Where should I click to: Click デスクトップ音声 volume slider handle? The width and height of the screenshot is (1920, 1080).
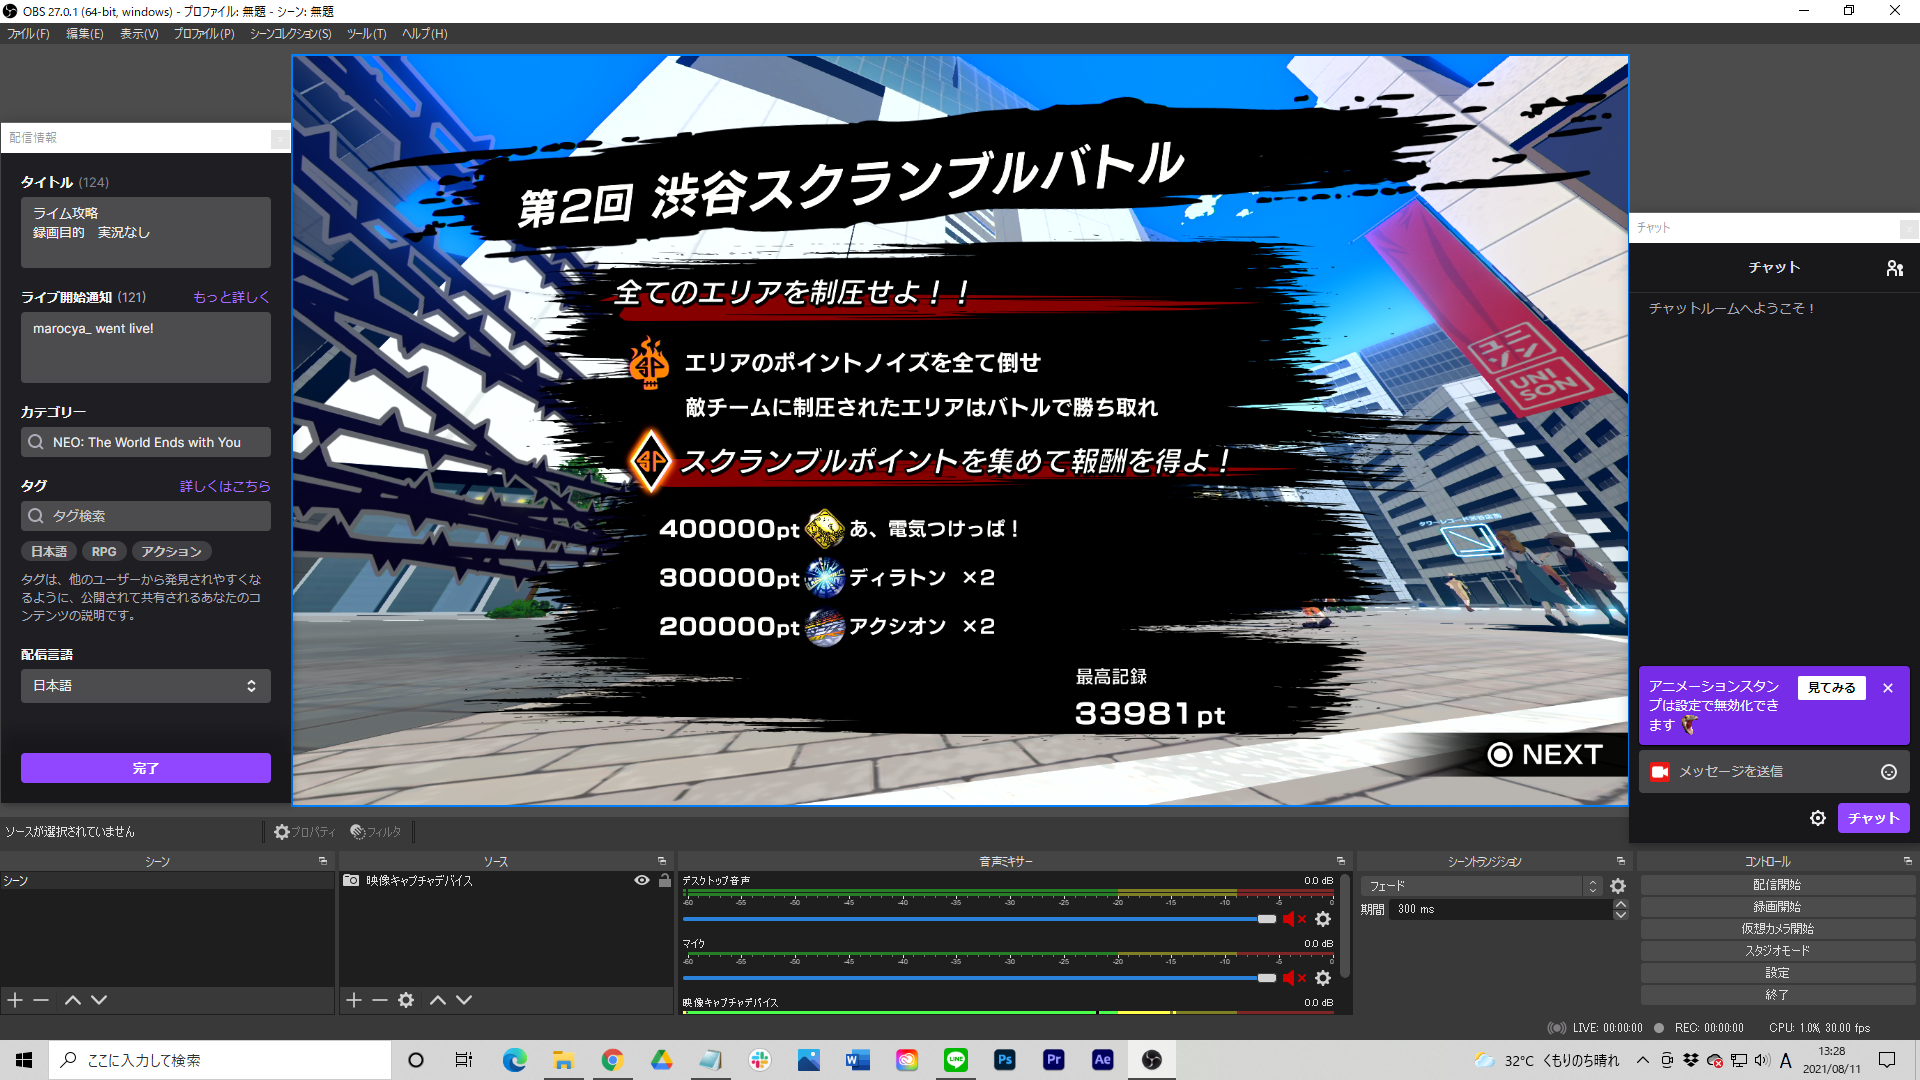click(x=1267, y=919)
